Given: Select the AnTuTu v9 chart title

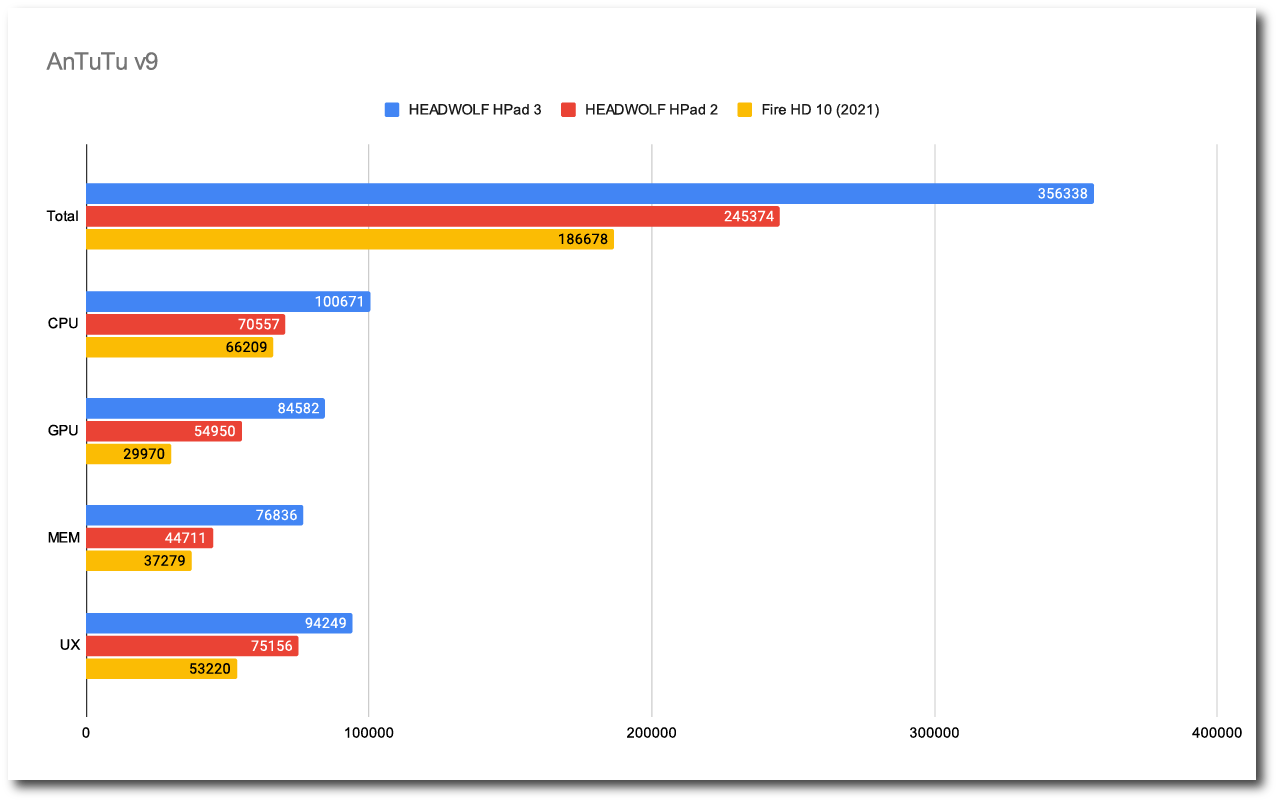Looking at the screenshot, I should (102, 62).
